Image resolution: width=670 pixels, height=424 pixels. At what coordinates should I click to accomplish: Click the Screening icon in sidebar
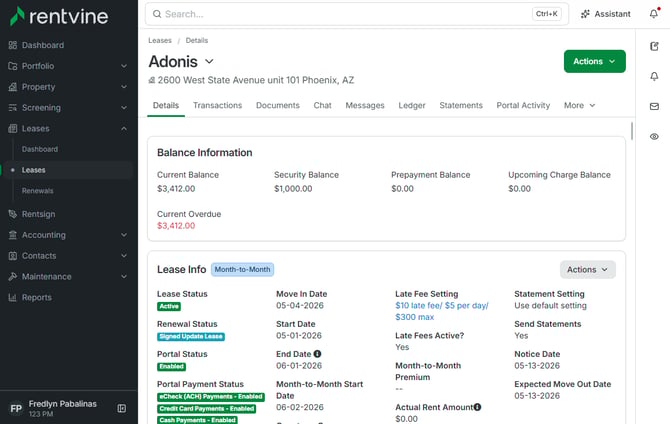pyautogui.click(x=13, y=108)
